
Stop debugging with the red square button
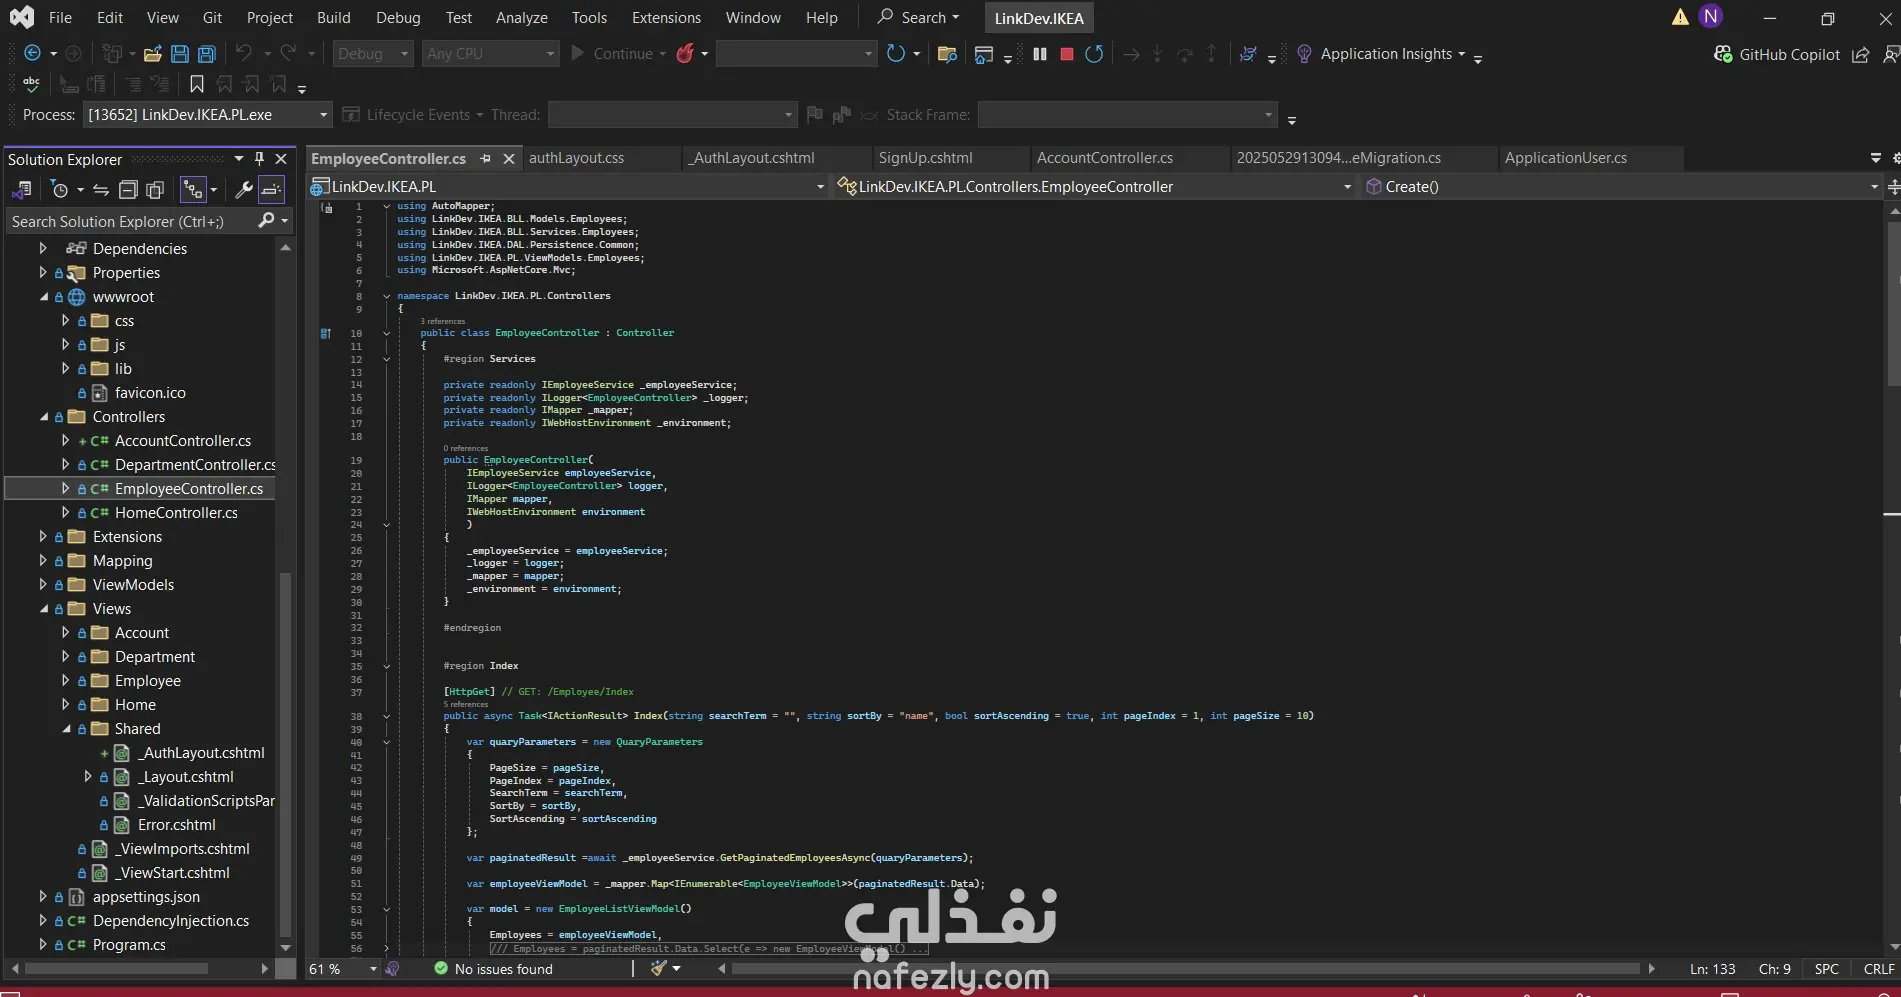[1067, 54]
